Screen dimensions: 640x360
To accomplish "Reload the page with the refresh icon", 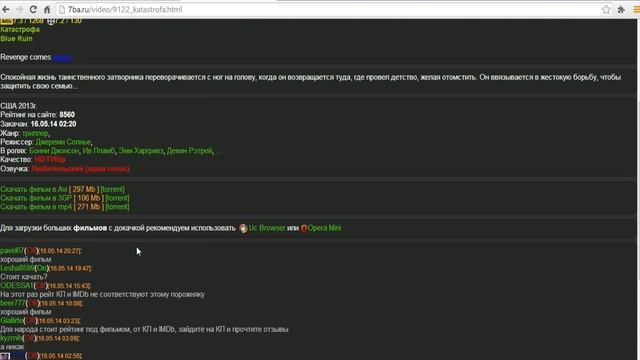I will tap(33, 9).
